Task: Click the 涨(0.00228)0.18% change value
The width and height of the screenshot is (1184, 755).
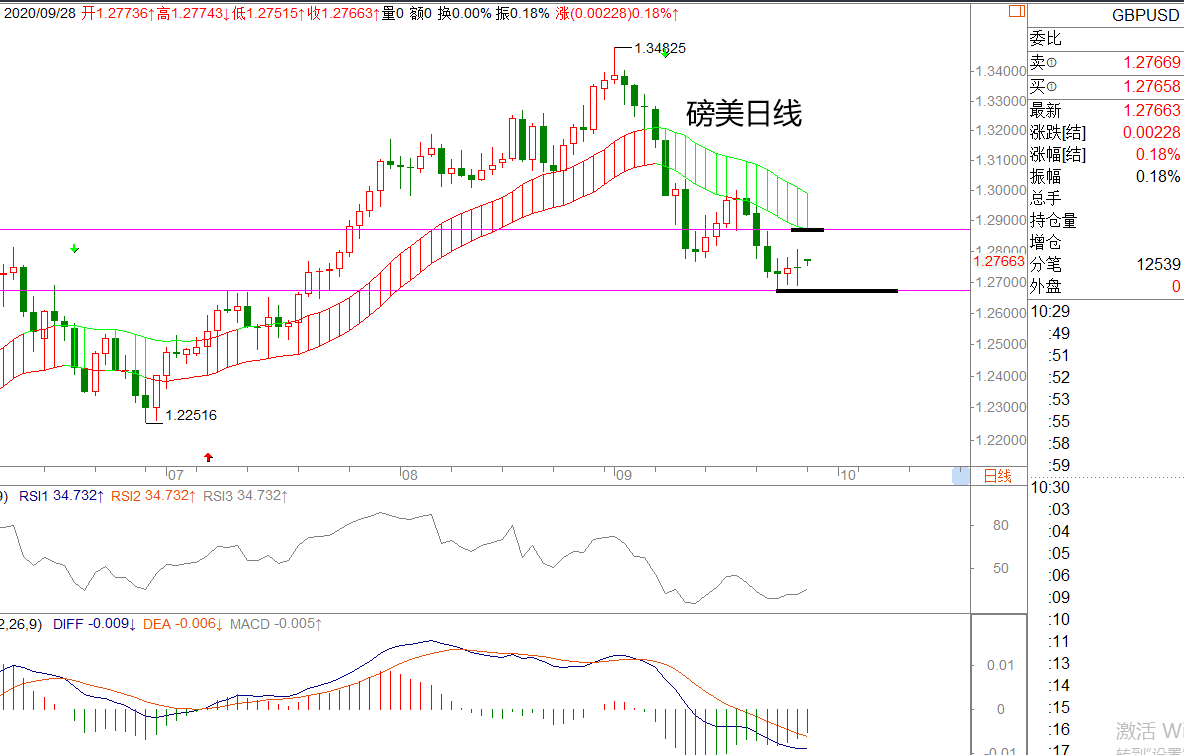Action: (x=617, y=13)
